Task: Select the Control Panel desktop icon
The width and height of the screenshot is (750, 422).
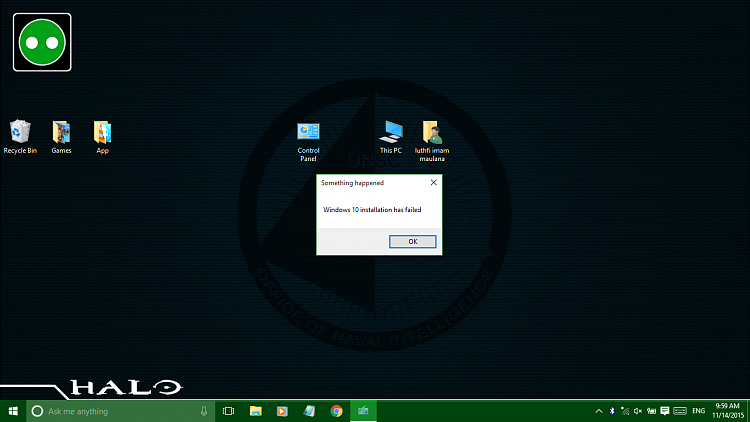Action: 308,142
